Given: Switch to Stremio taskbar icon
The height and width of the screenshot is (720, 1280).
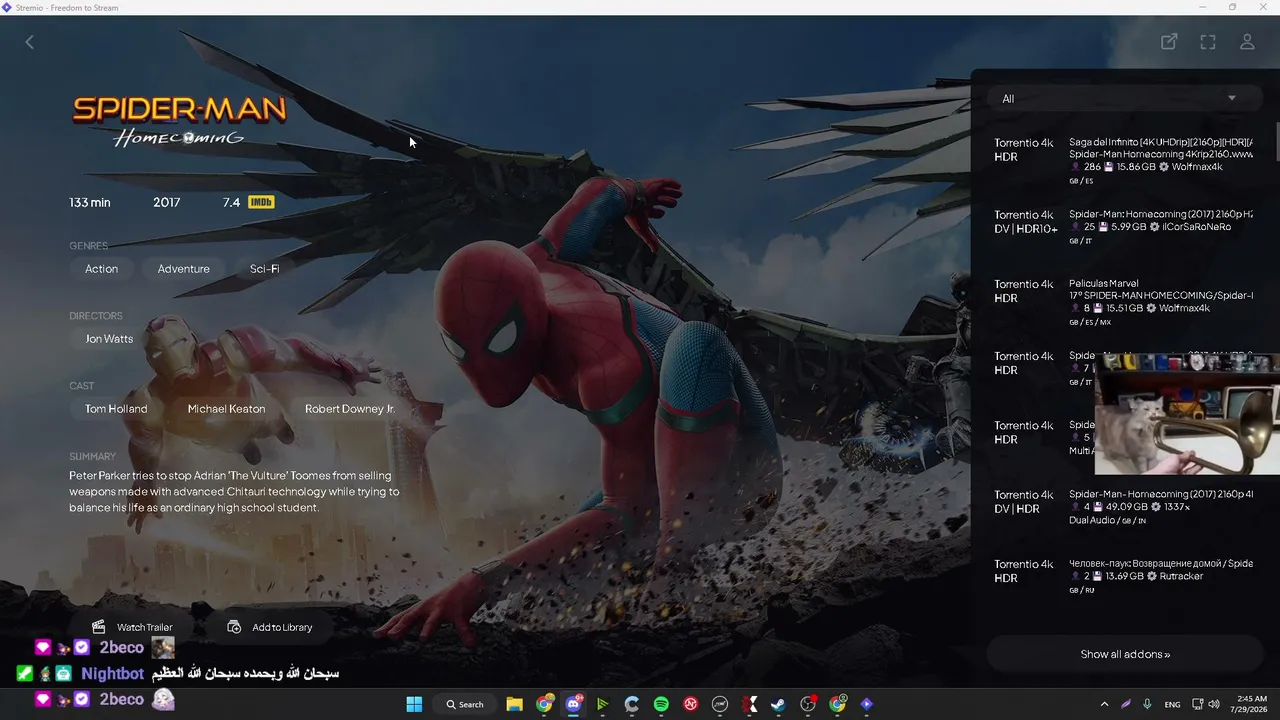Looking at the screenshot, I should click(866, 704).
